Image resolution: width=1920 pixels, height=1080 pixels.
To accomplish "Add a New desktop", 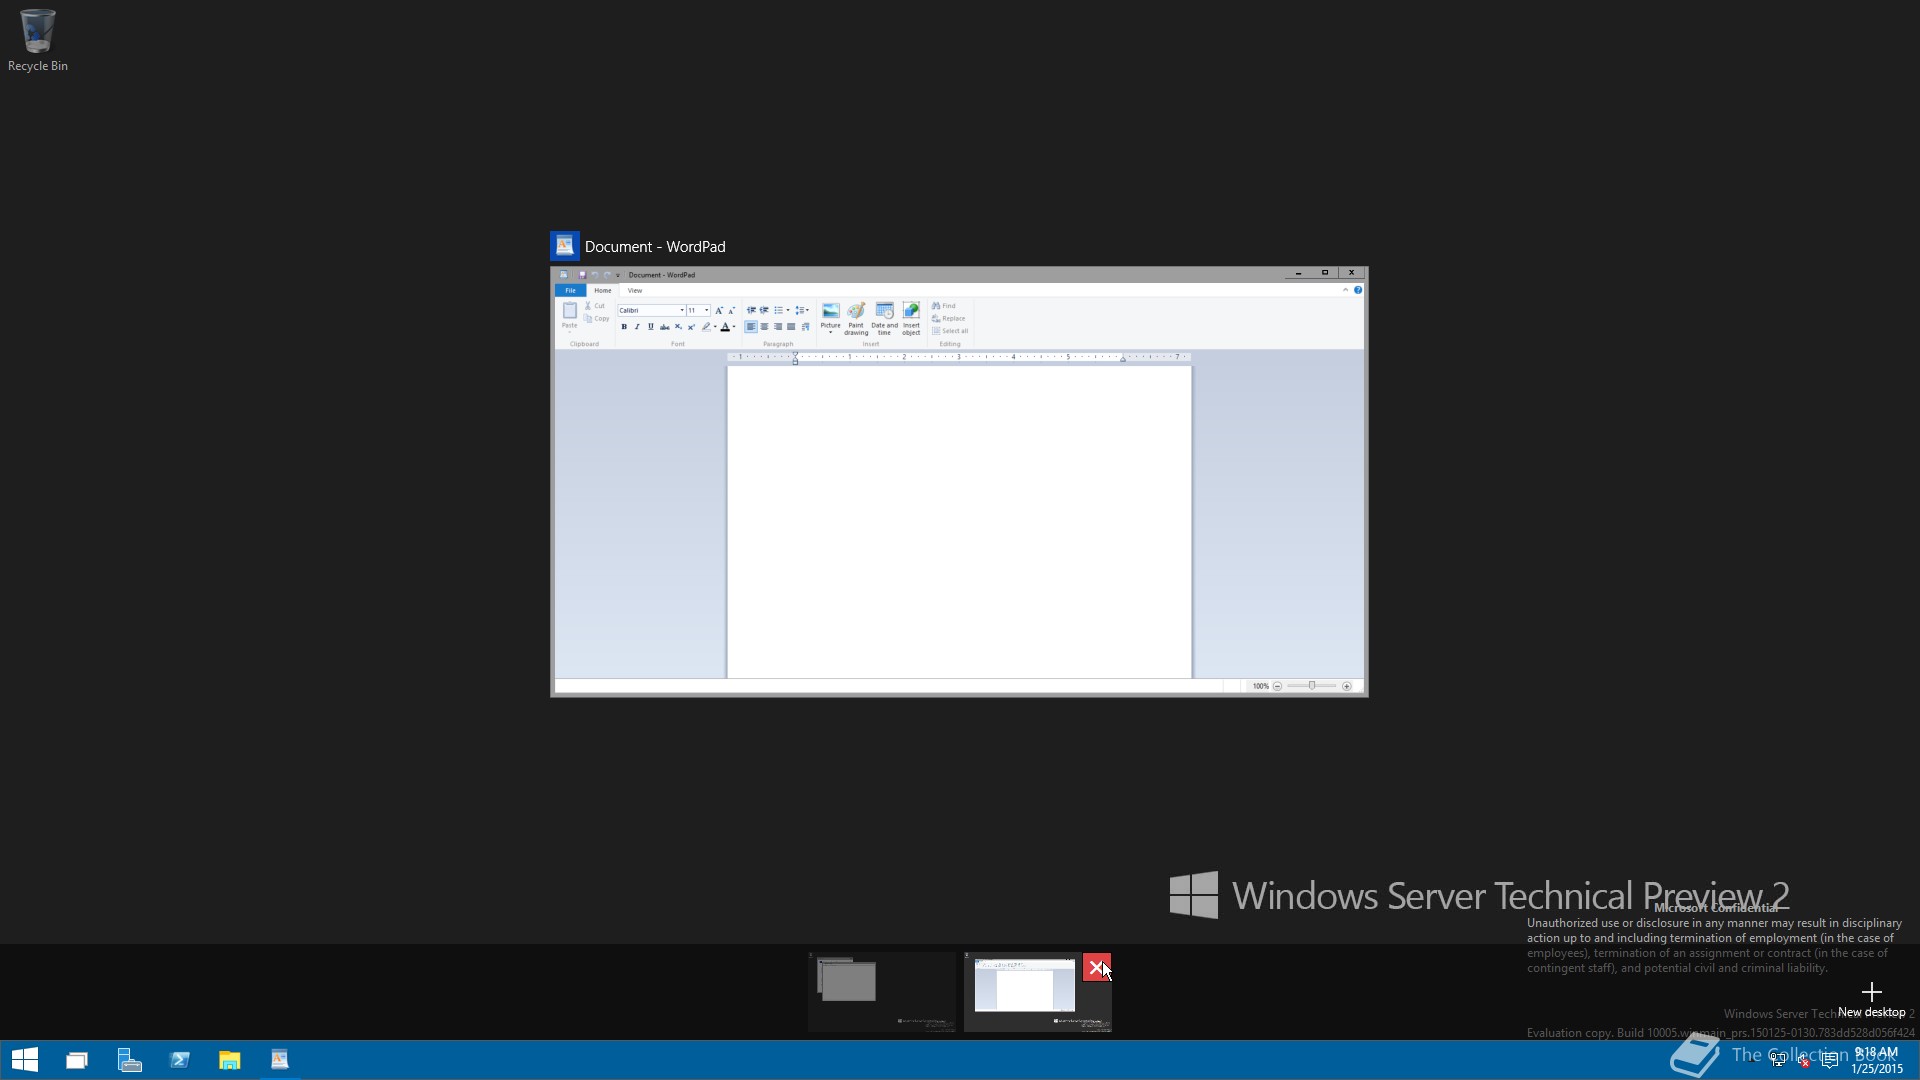I will tap(1871, 999).
